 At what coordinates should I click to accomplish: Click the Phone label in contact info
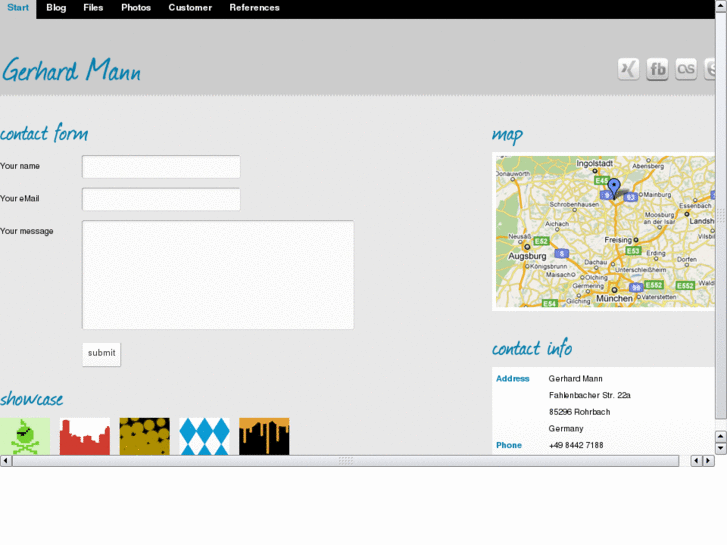click(509, 445)
